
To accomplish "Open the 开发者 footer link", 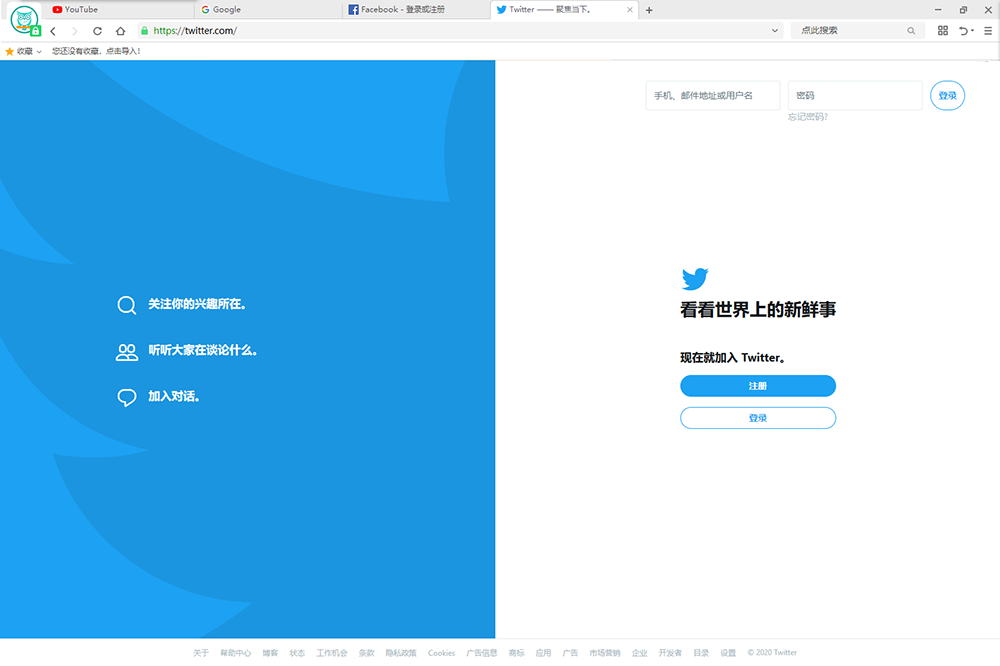I will (670, 653).
